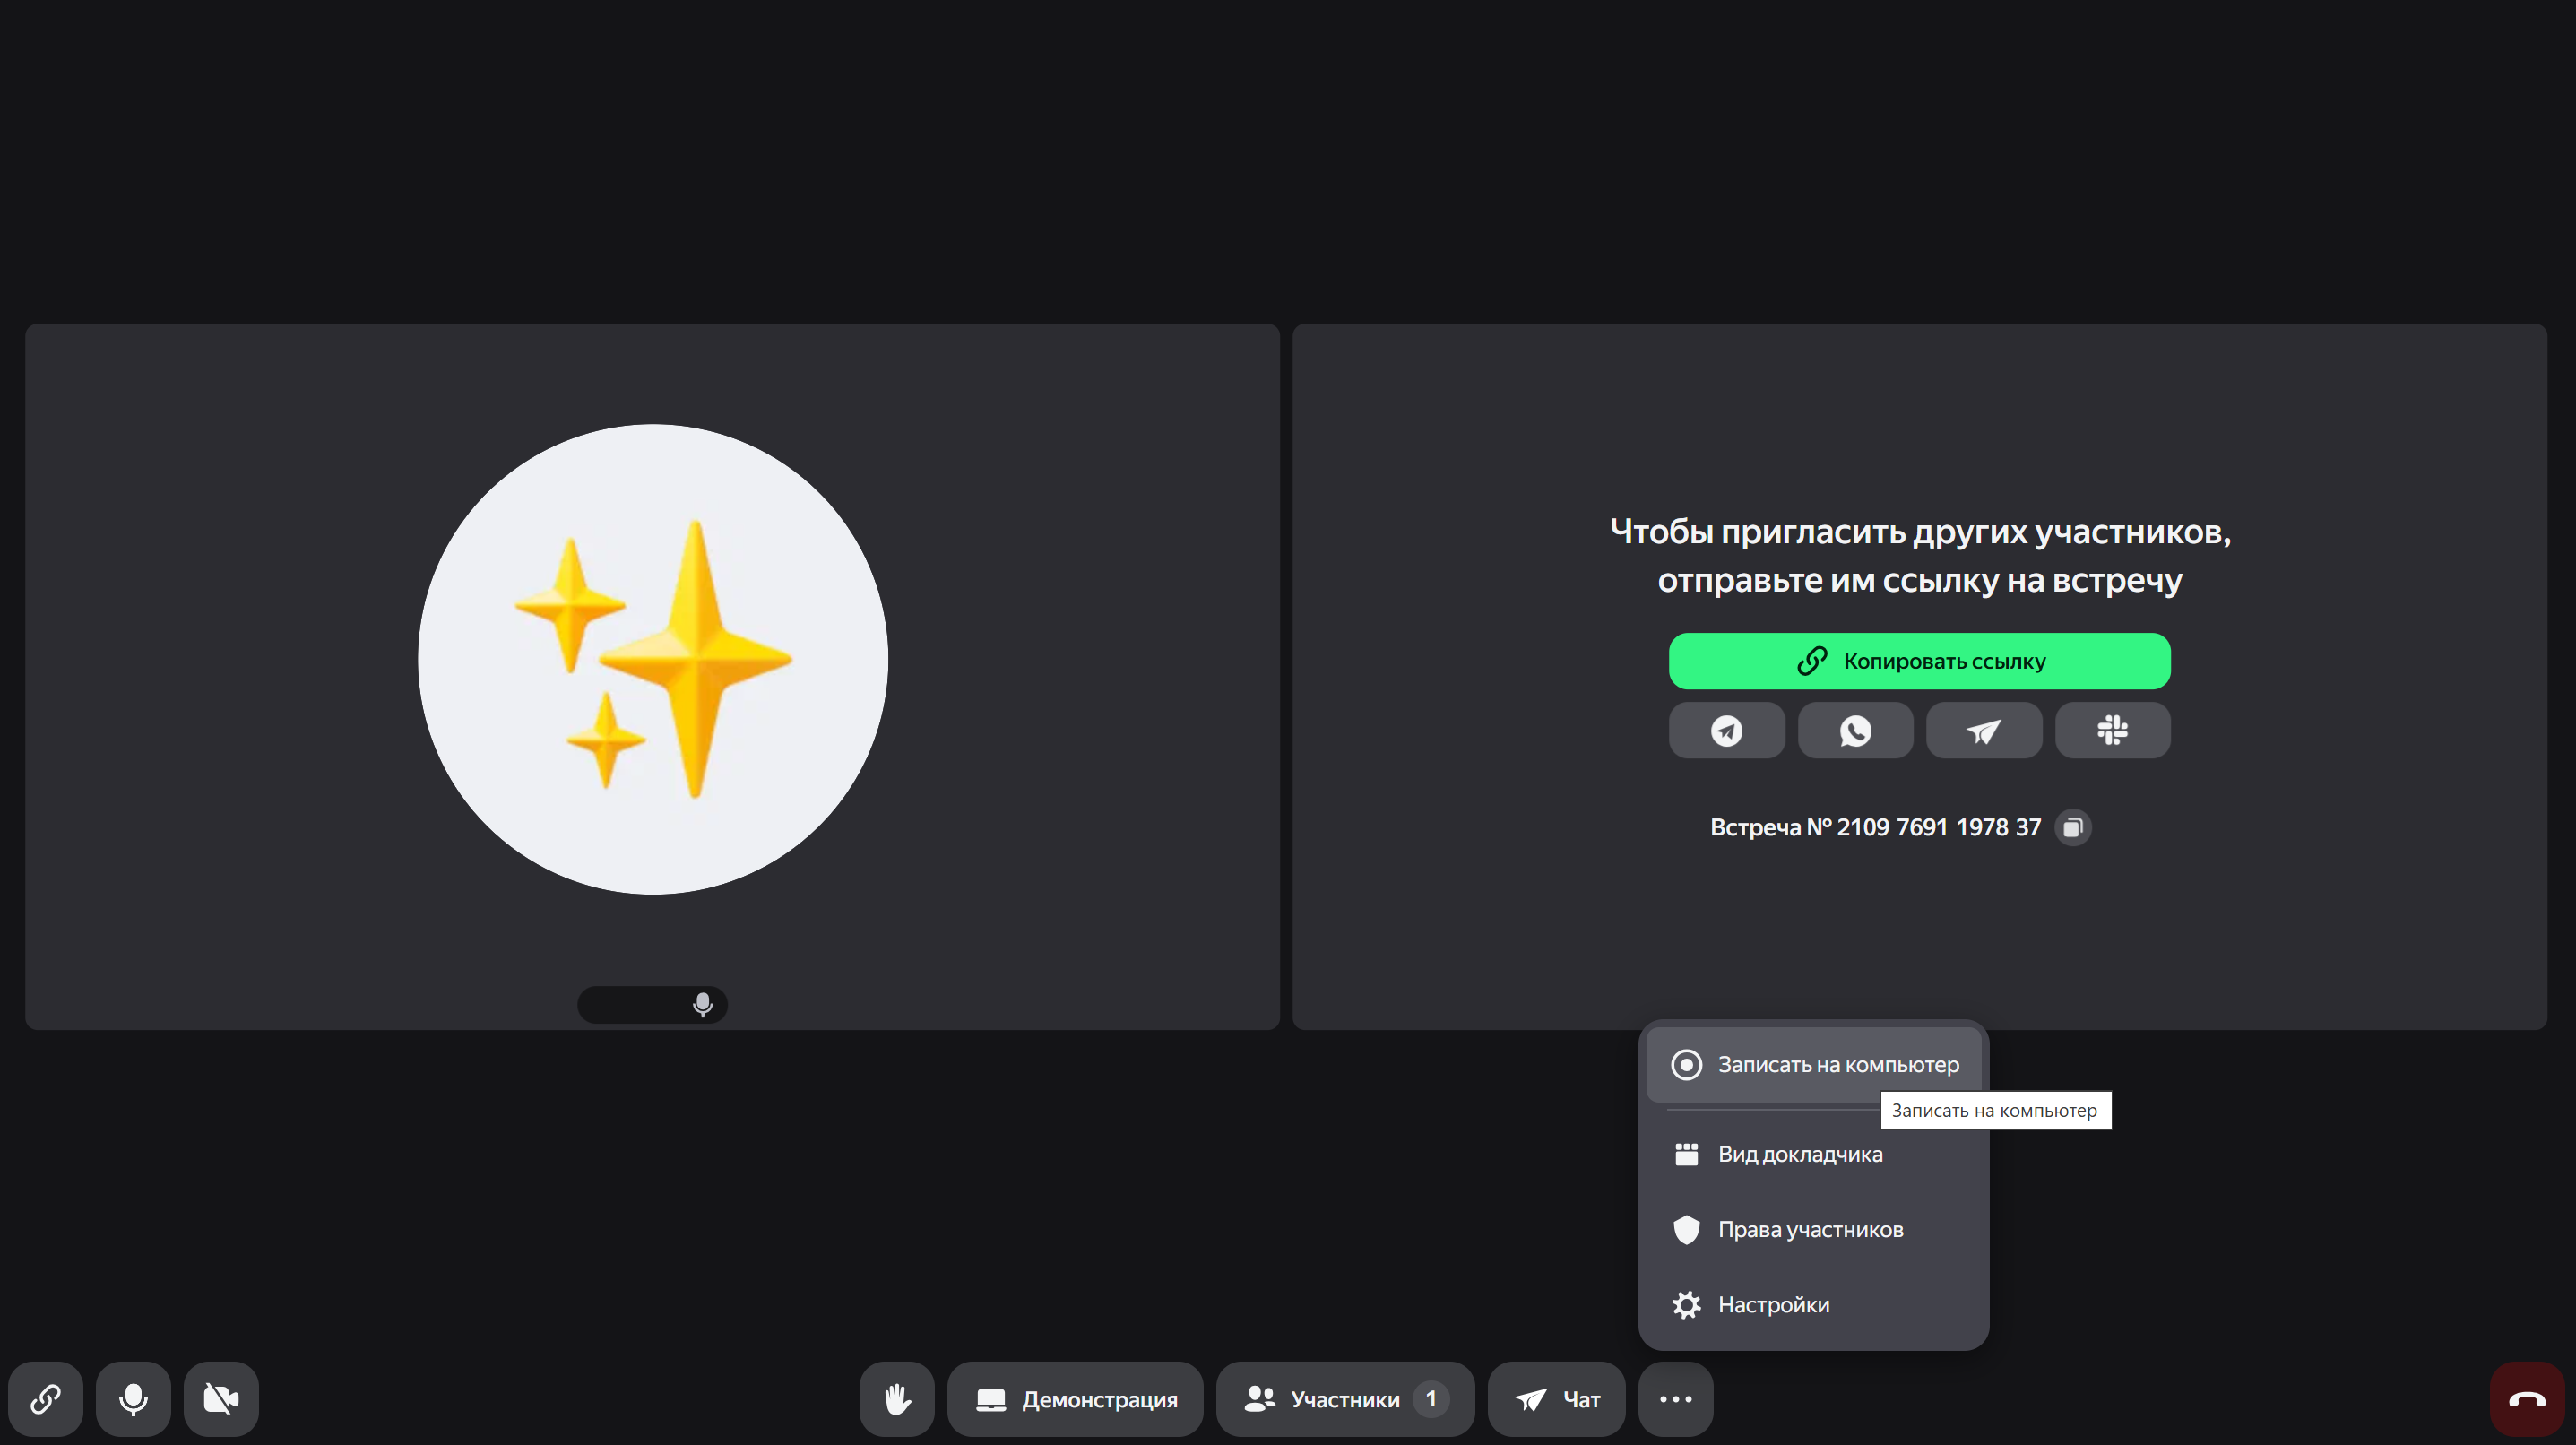Turn on the camera toggle
The image size is (2576, 1445).
pyautogui.click(x=221, y=1398)
